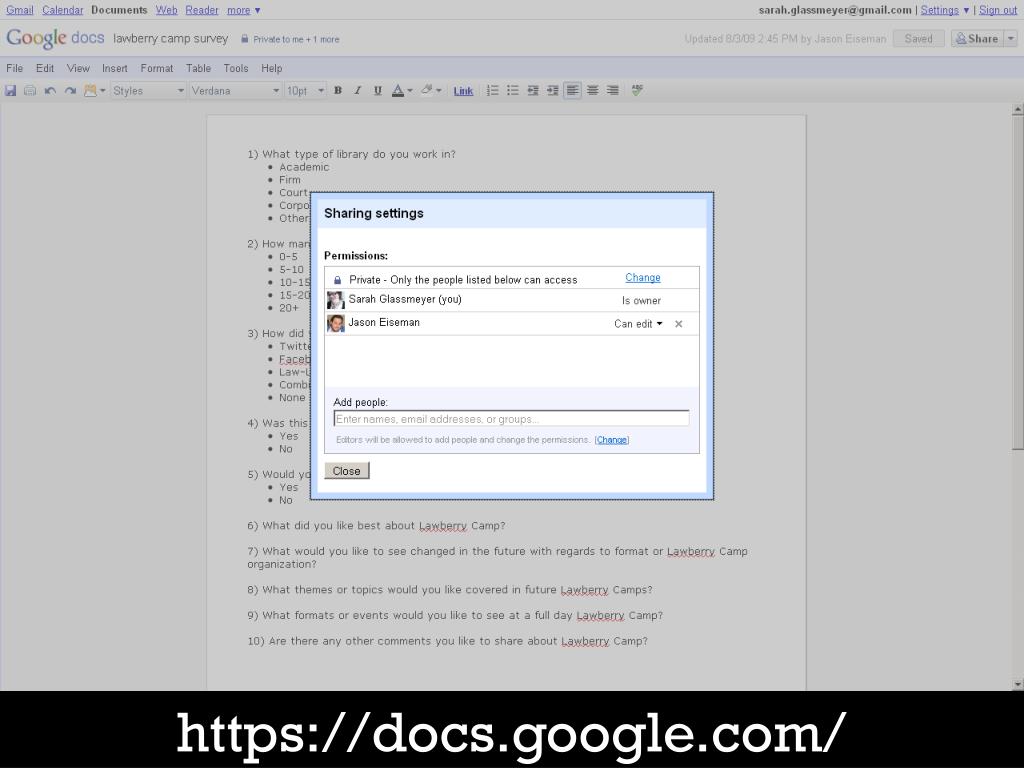The width and height of the screenshot is (1024, 768).
Task: Expand the Settings dropdown arrow
Action: point(966,10)
